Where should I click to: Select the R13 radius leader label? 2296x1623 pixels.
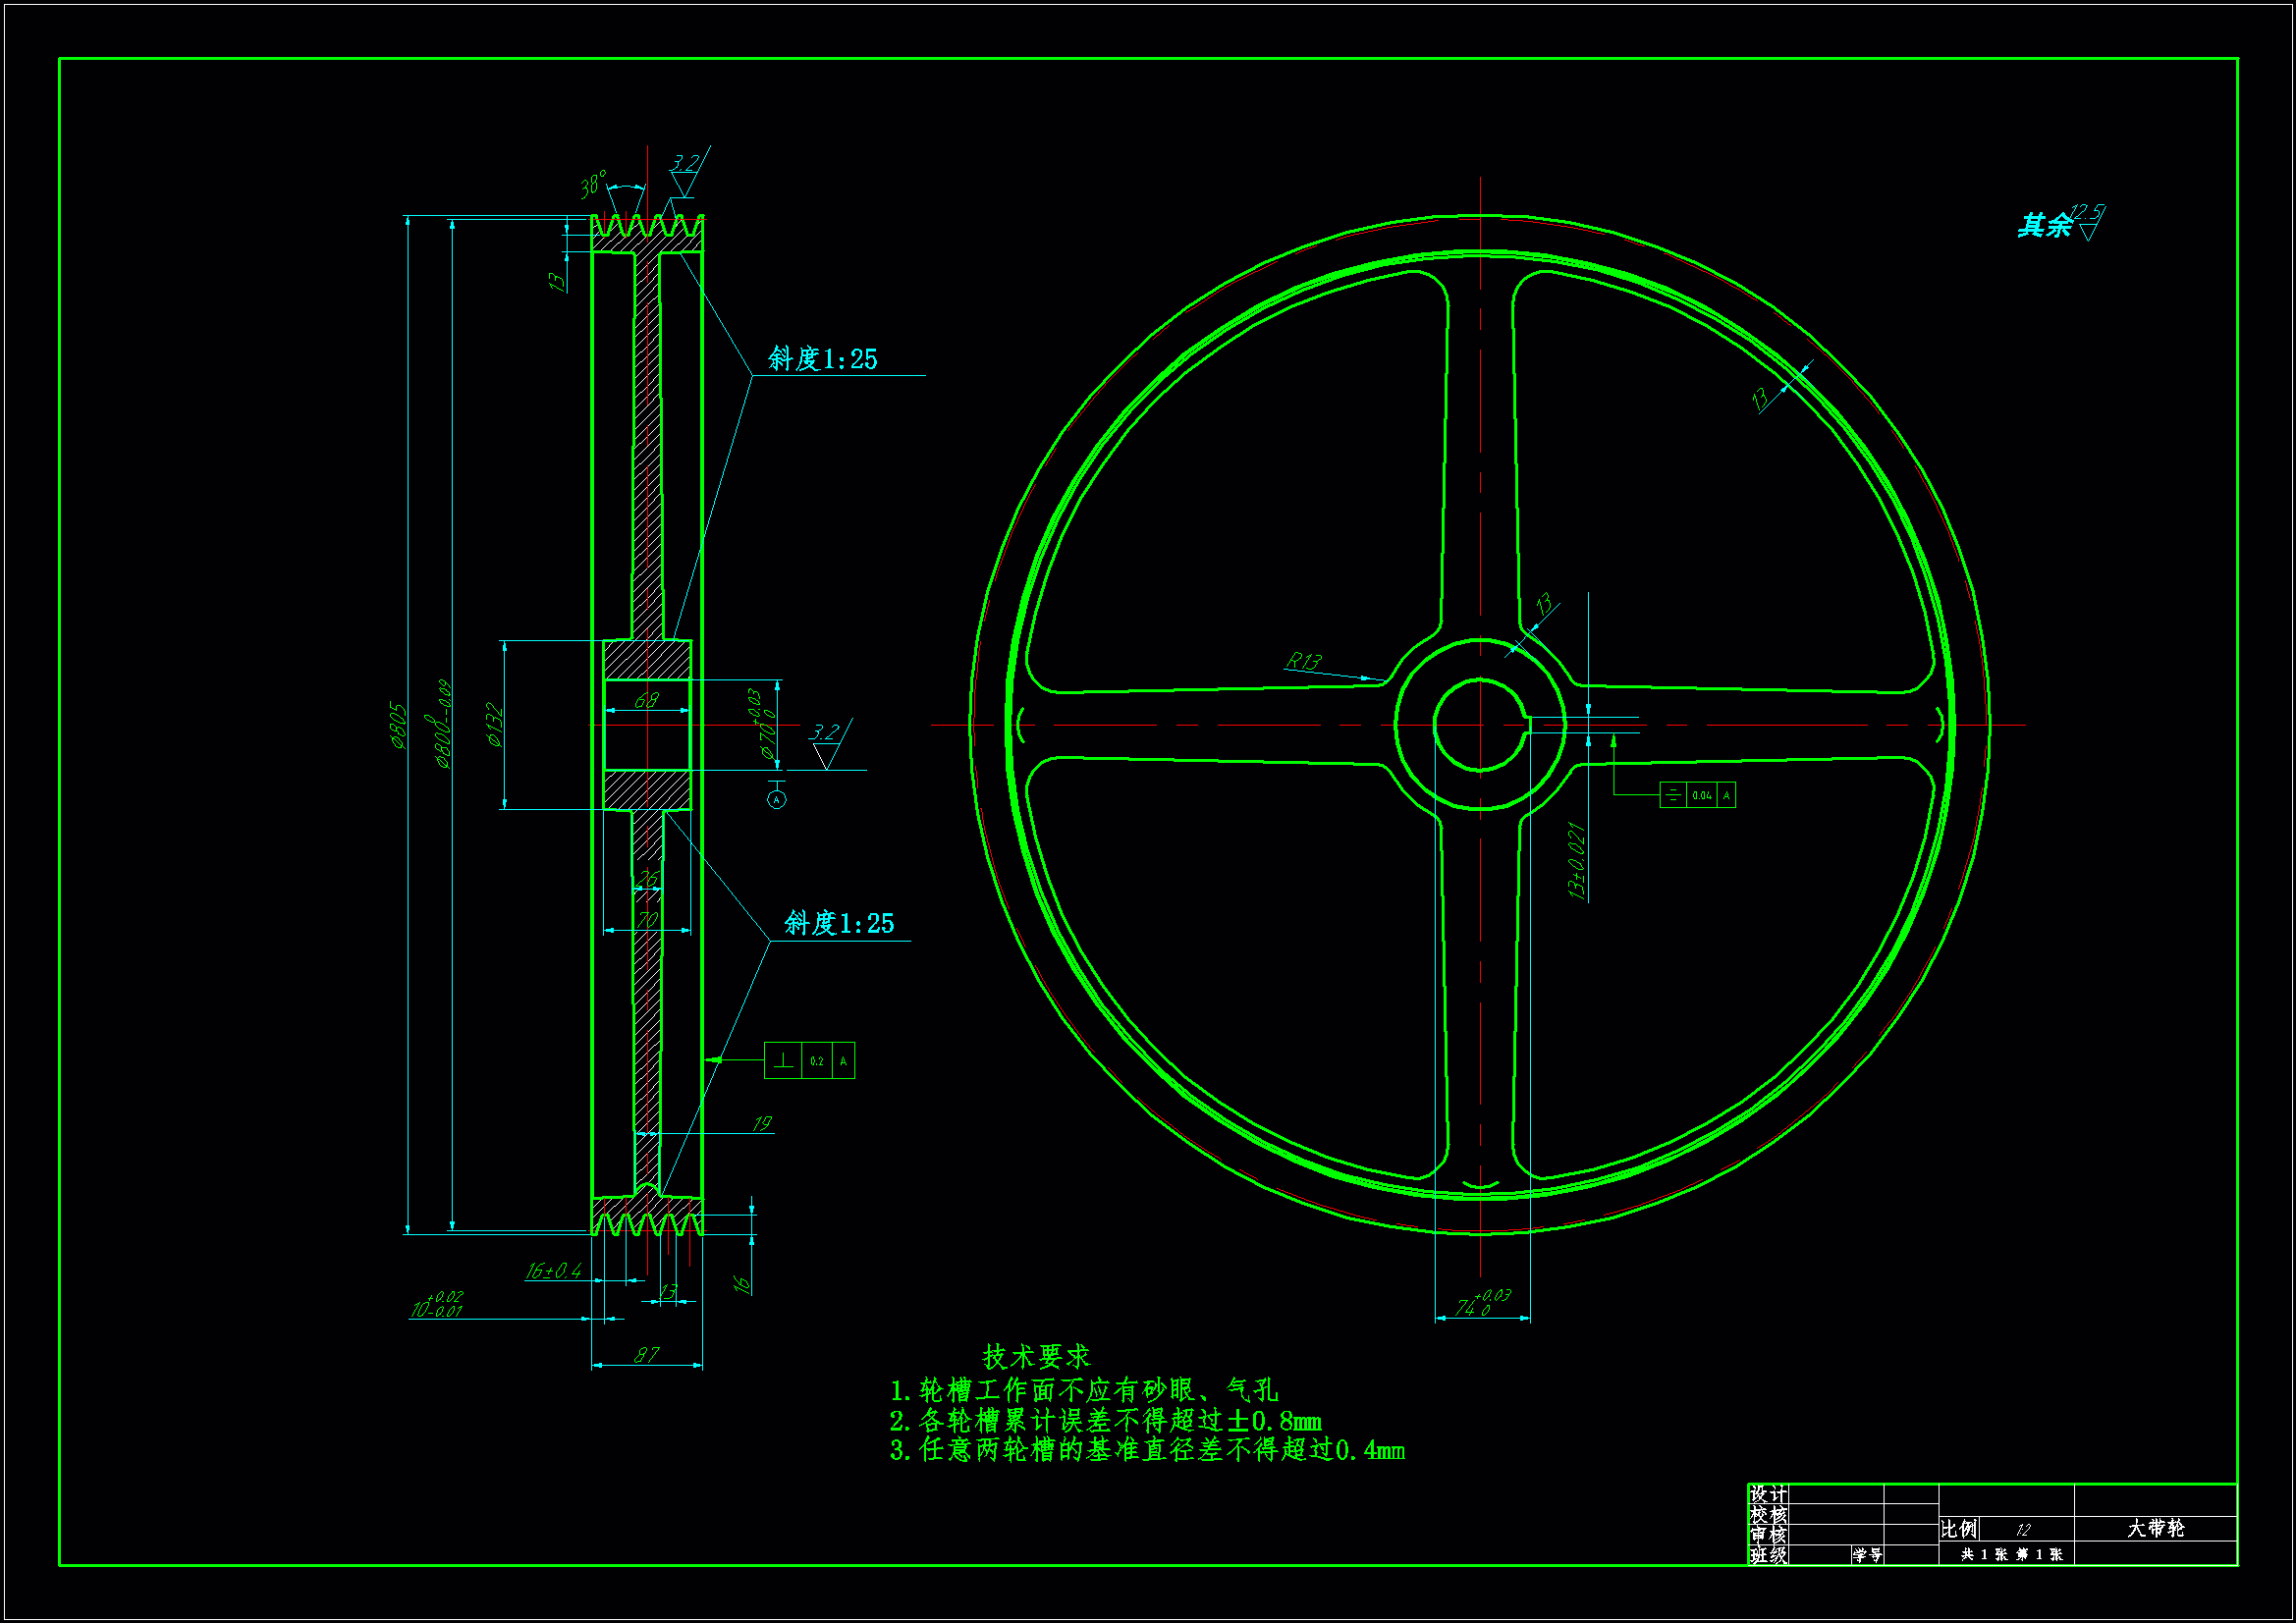coord(1303,661)
